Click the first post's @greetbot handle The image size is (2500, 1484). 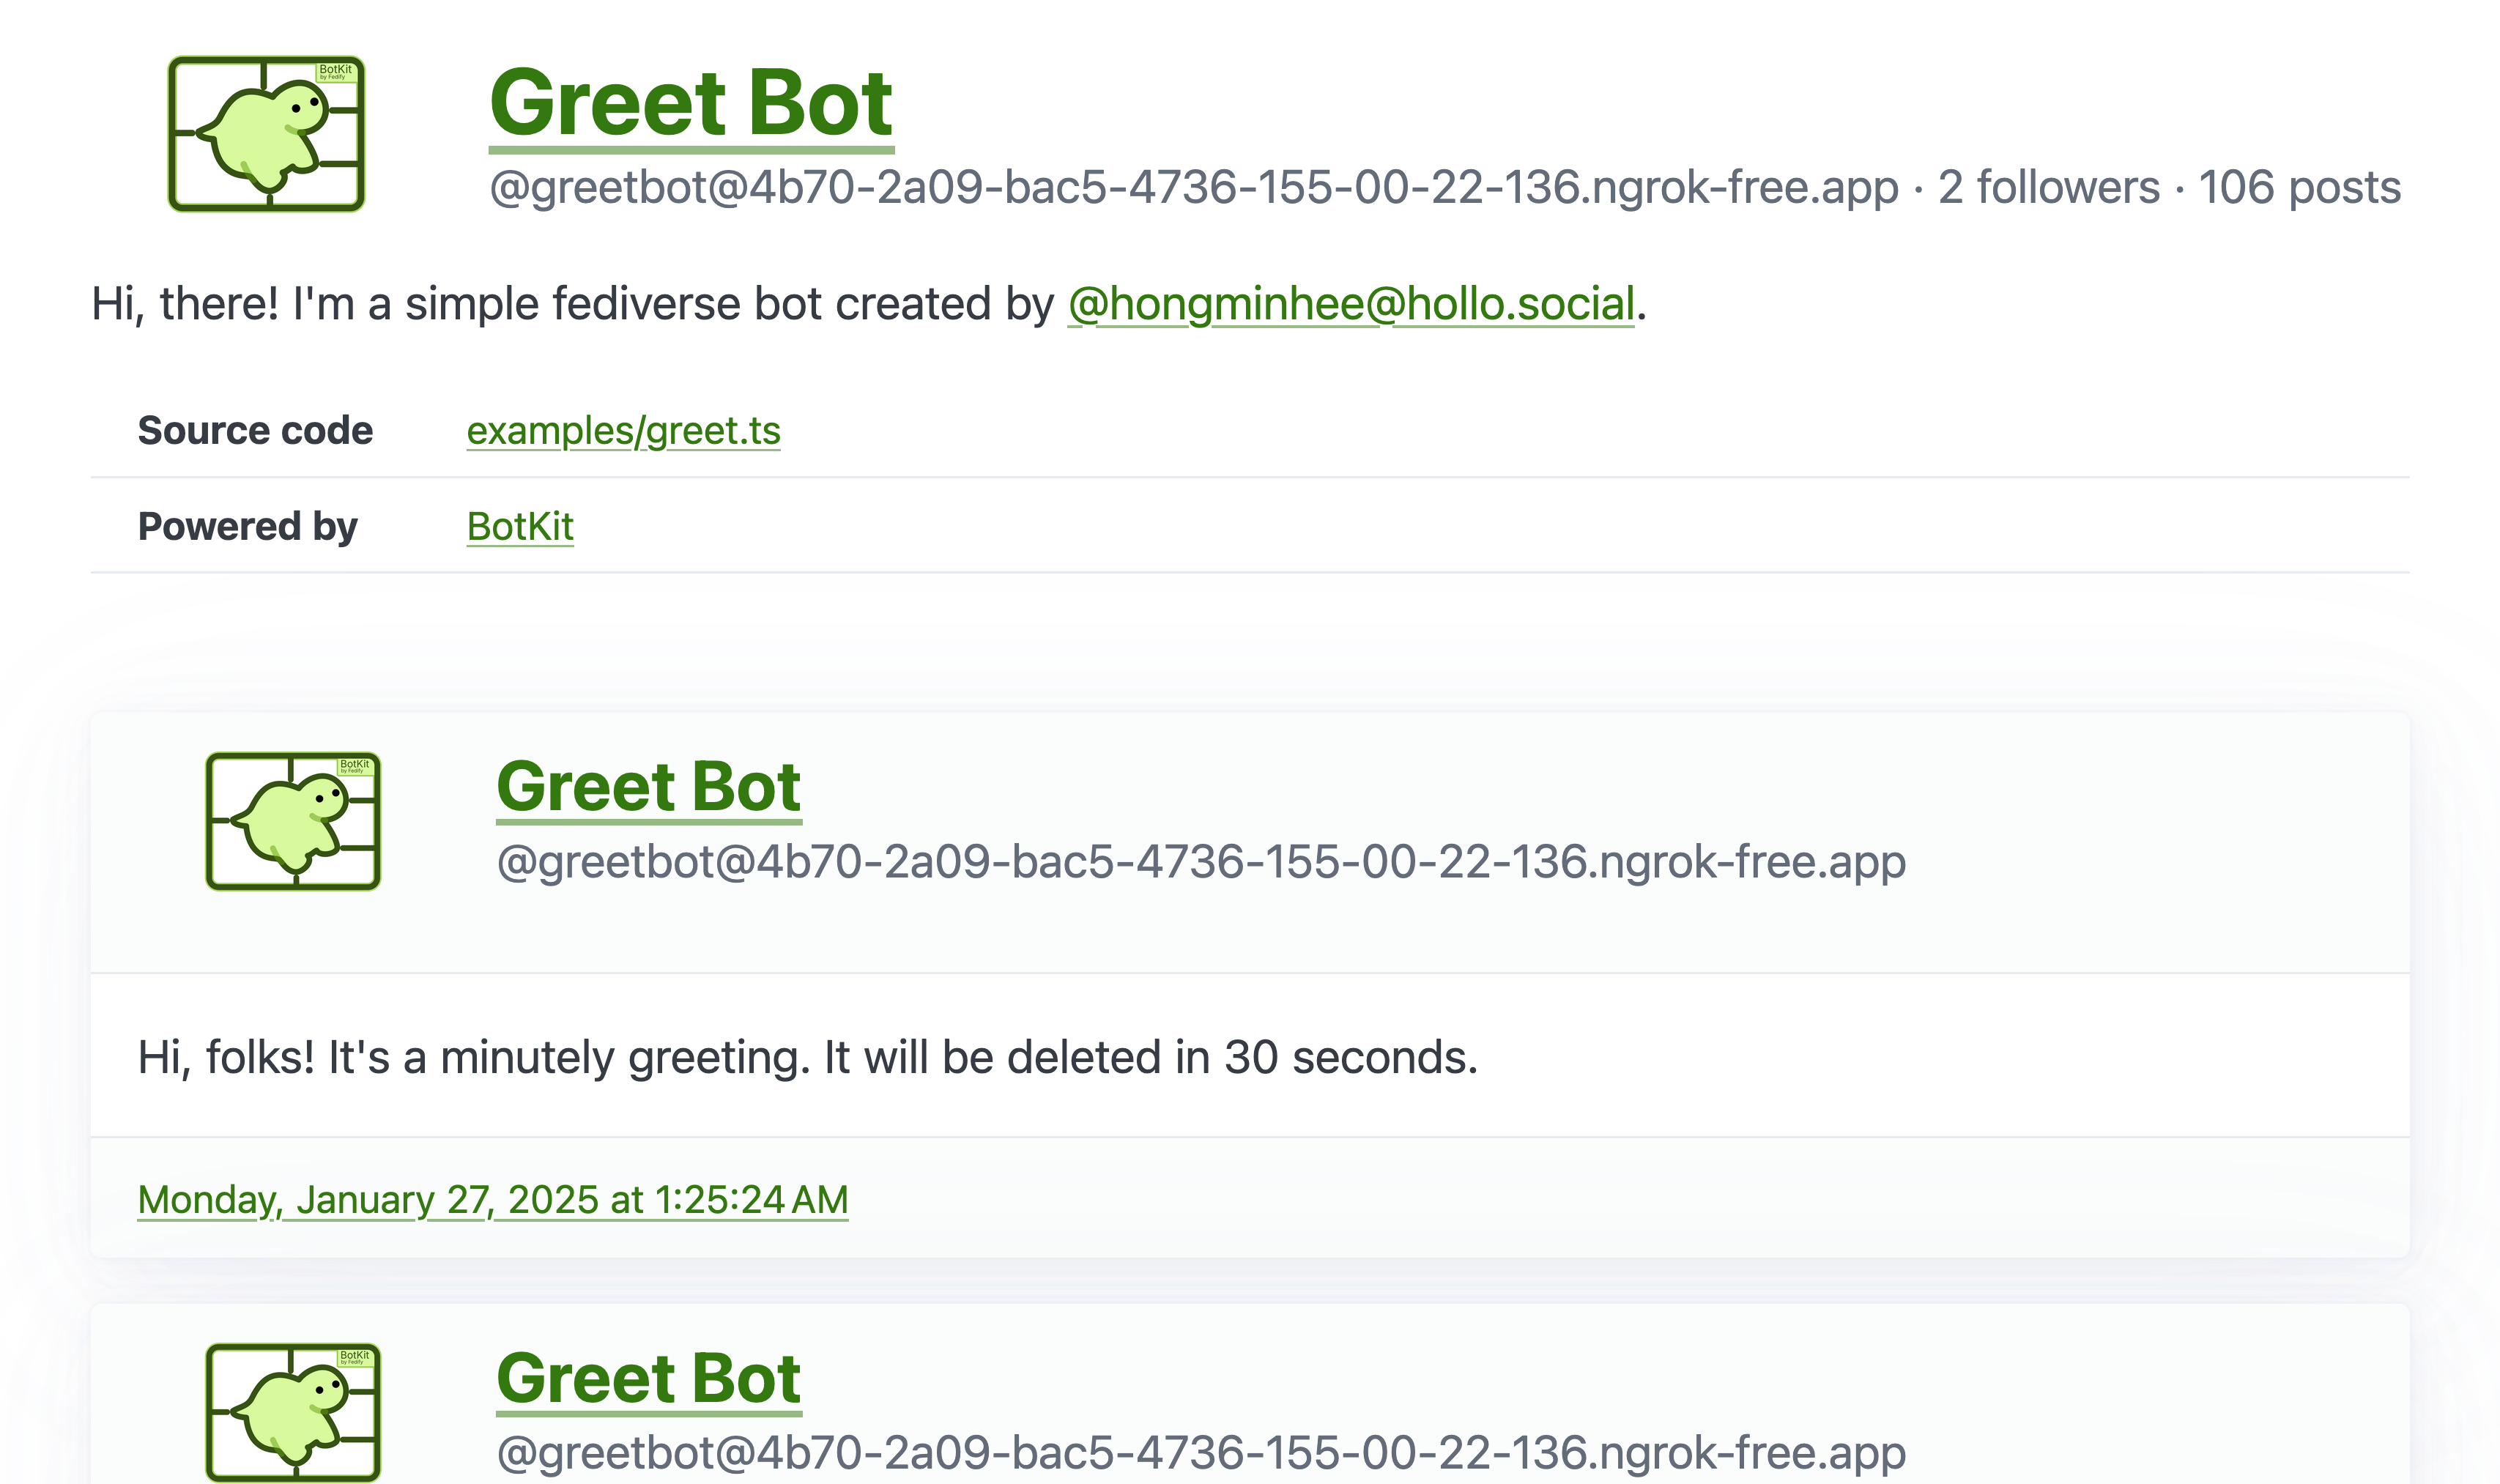click(x=1201, y=862)
